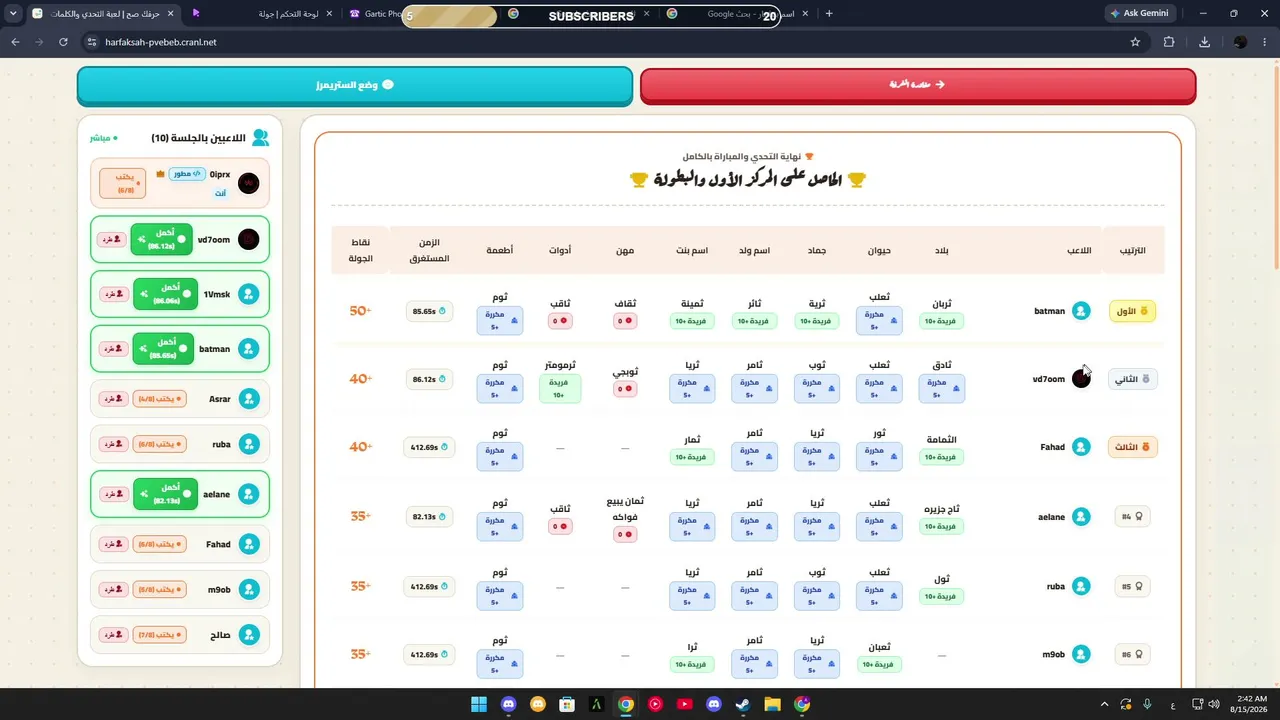Open Steam from the taskbar
This screenshot has height=720, width=1280.
tap(743, 704)
